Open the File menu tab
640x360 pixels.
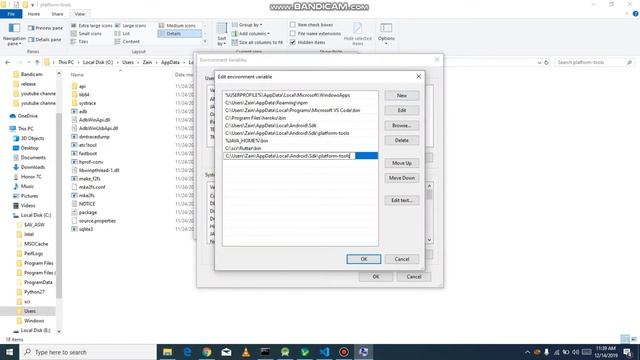click(x=11, y=14)
